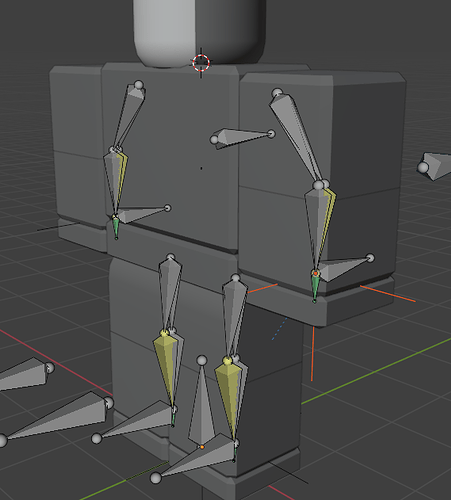
Task: Select the gray thigh bone of the screen-right leg
Action: click(234, 317)
